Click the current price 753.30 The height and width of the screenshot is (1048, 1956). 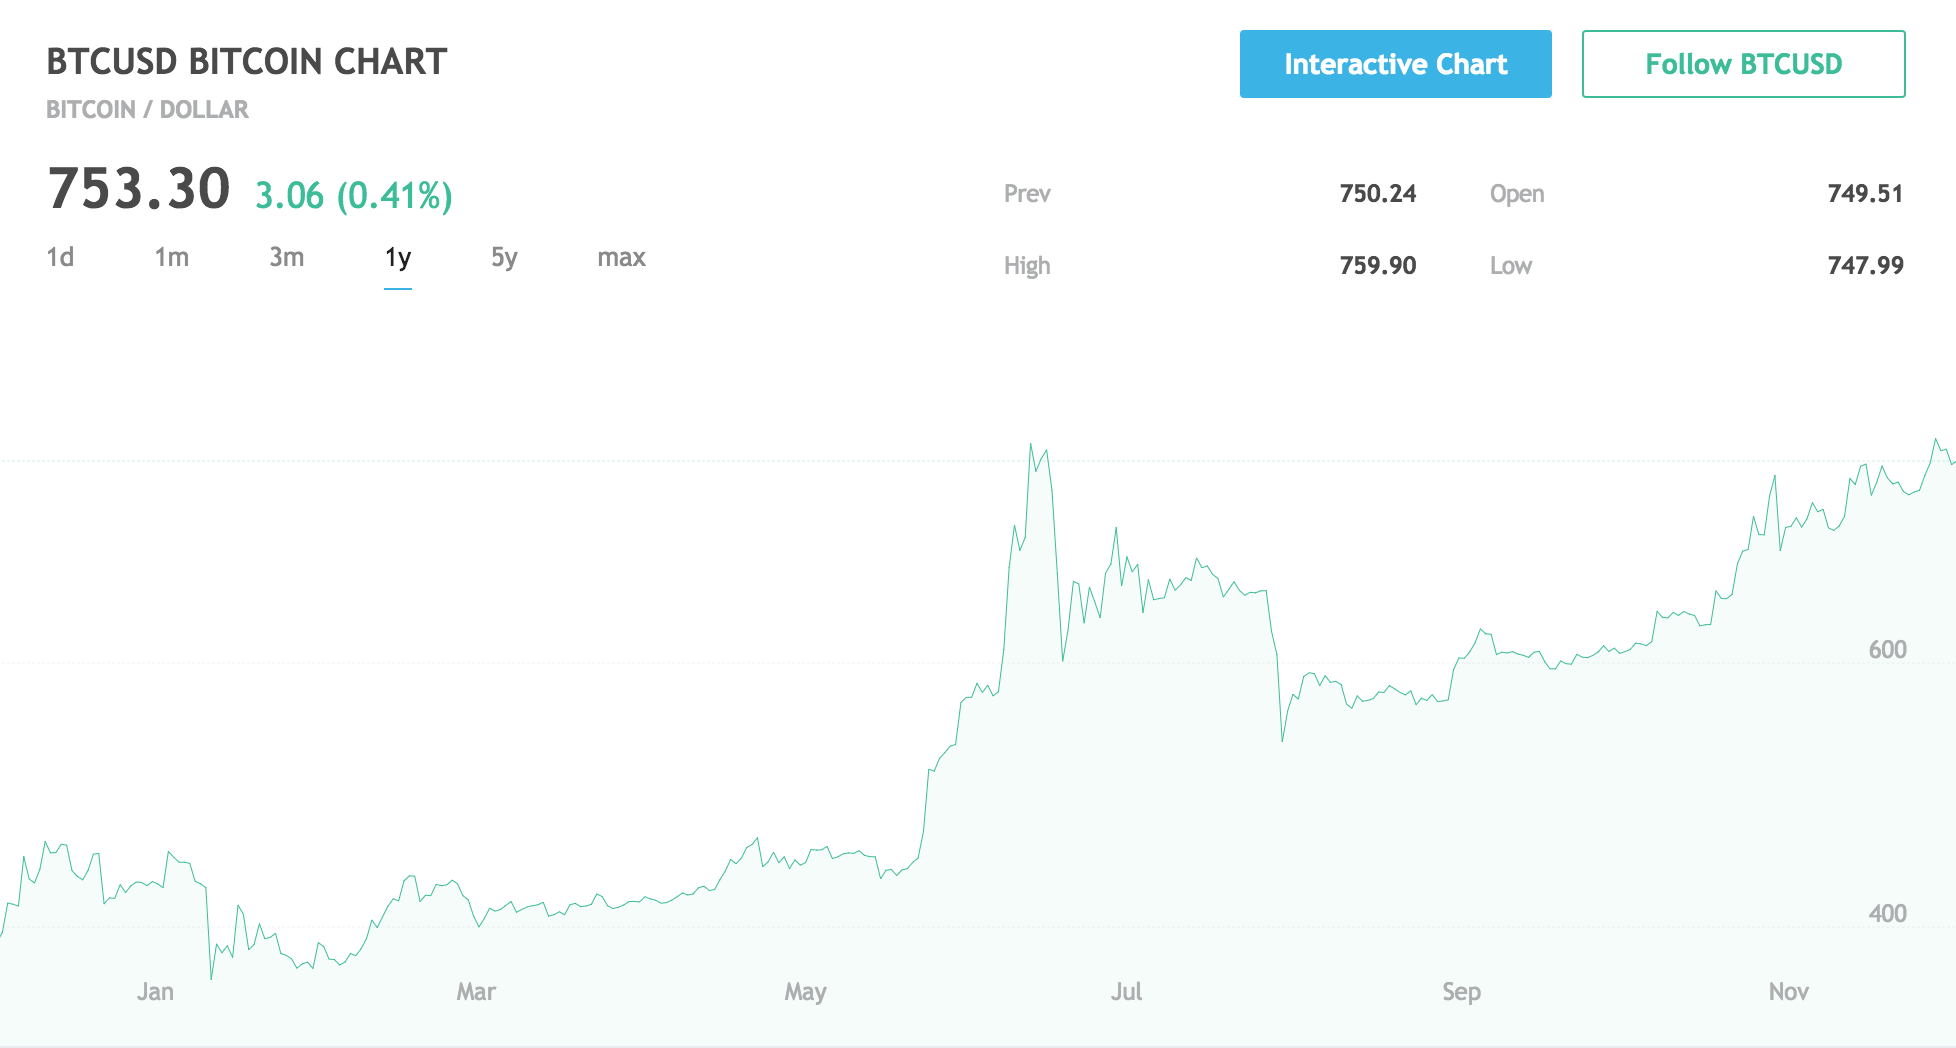coord(139,189)
